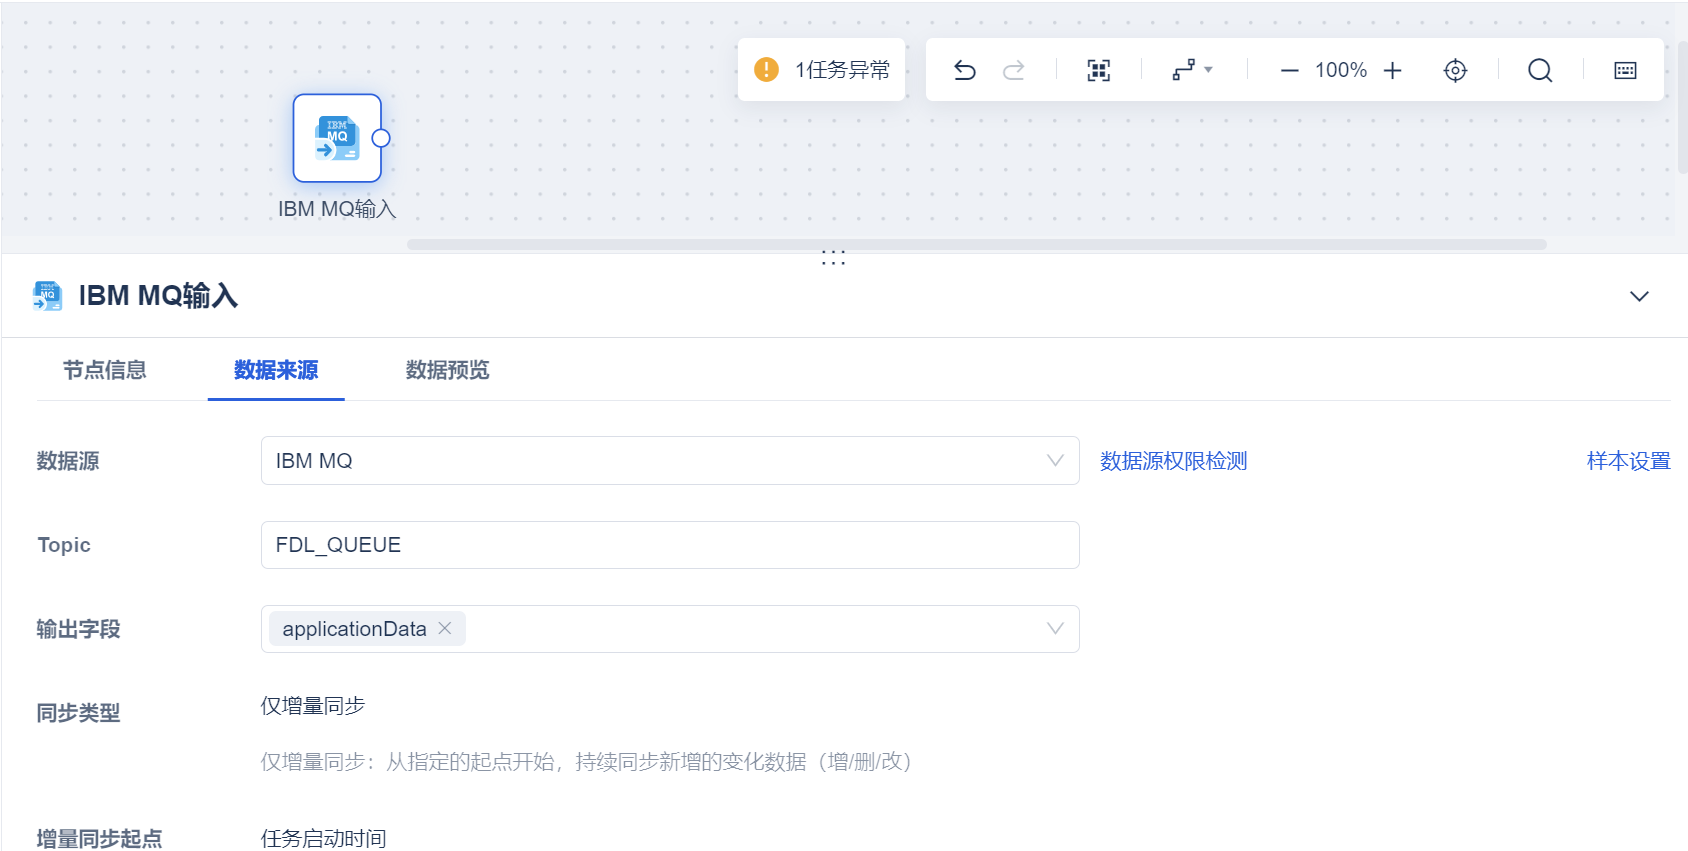
Task: Click the IBM MQ输入 node label on canvas
Action: tap(337, 209)
